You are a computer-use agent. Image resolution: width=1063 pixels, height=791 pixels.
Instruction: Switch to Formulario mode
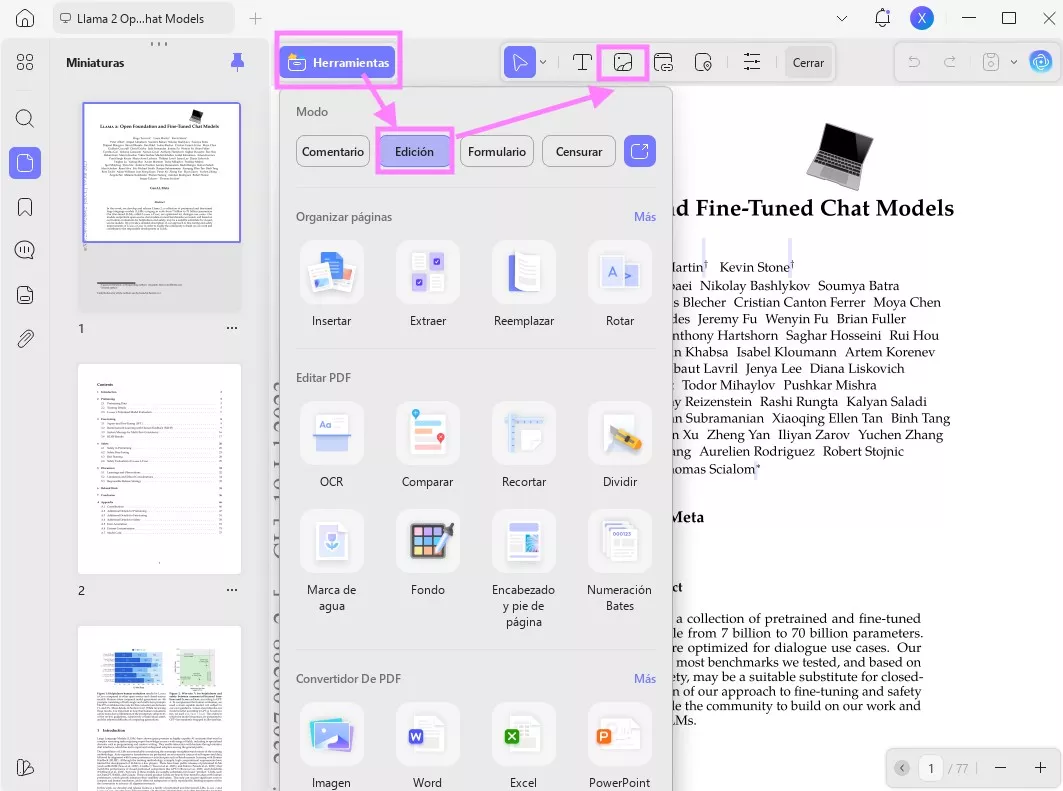(x=497, y=151)
